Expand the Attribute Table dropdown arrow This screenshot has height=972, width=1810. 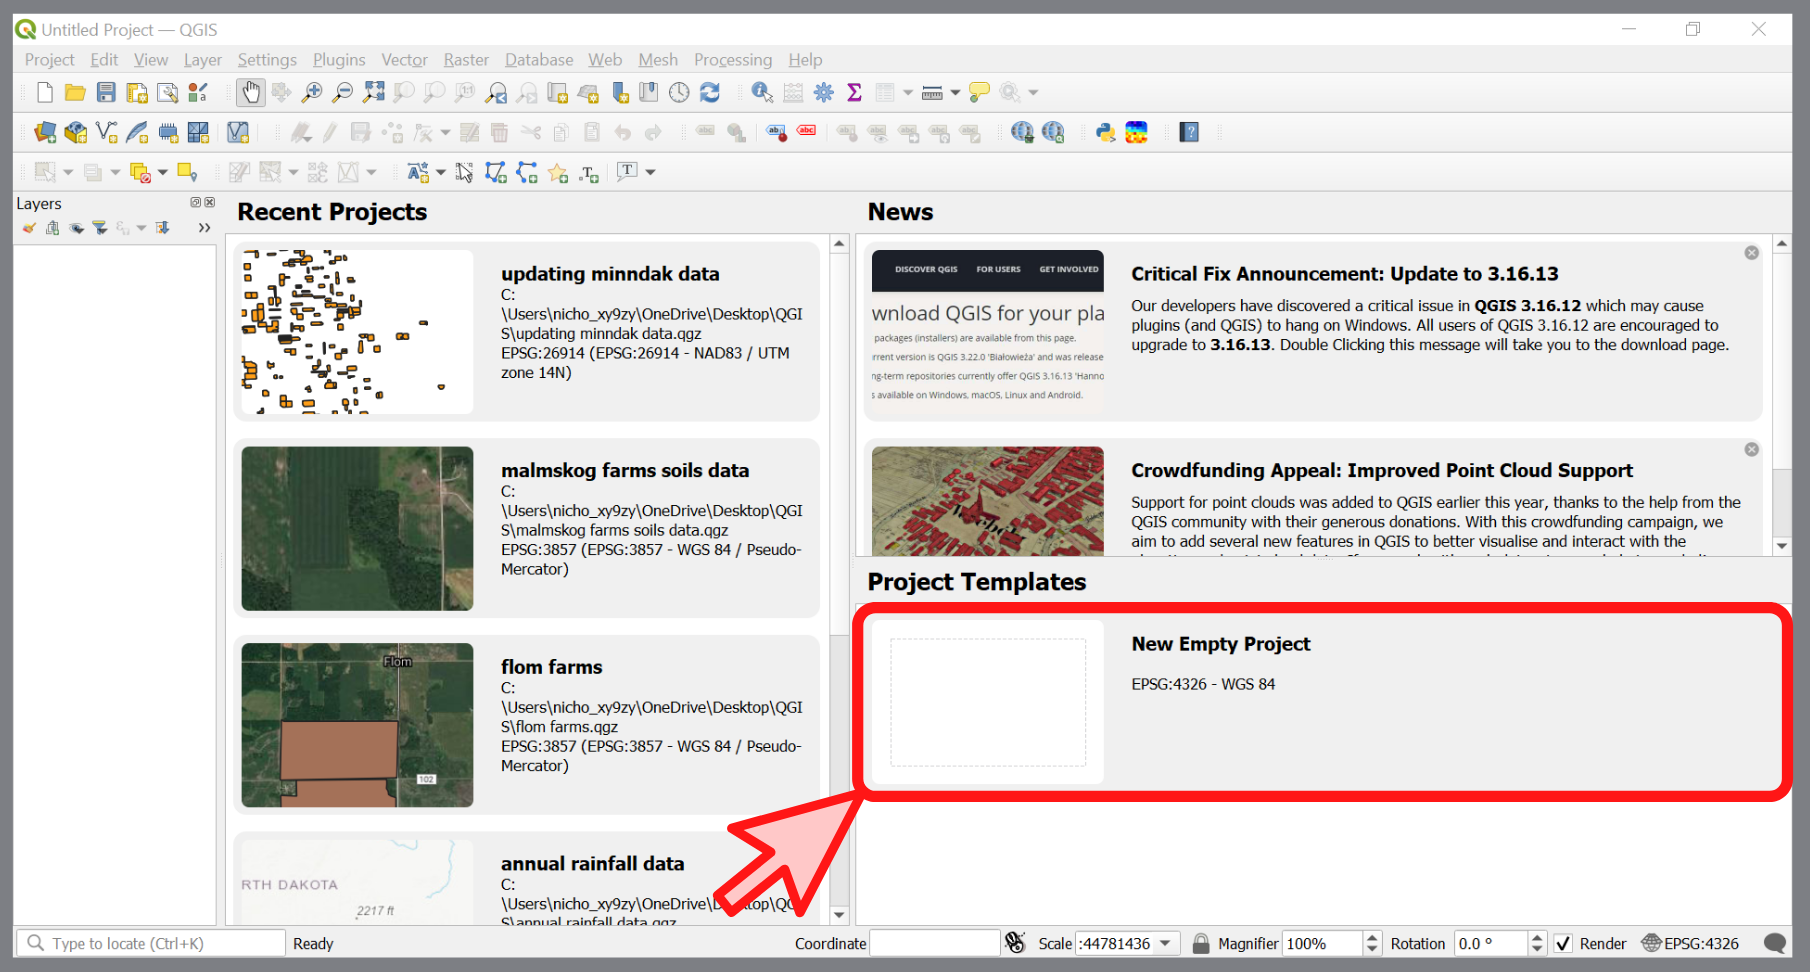pos(908,93)
